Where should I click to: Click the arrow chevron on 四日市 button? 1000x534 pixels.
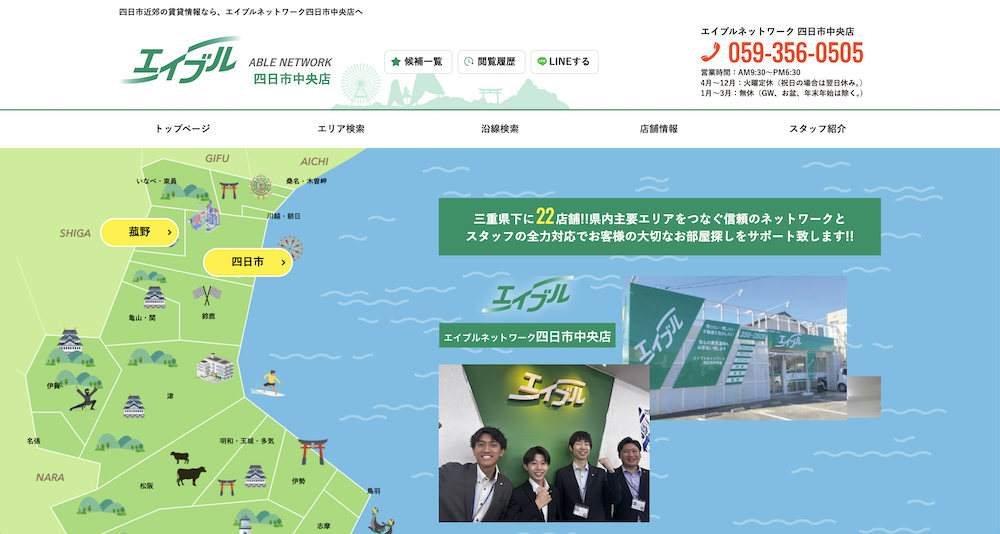(x=283, y=262)
